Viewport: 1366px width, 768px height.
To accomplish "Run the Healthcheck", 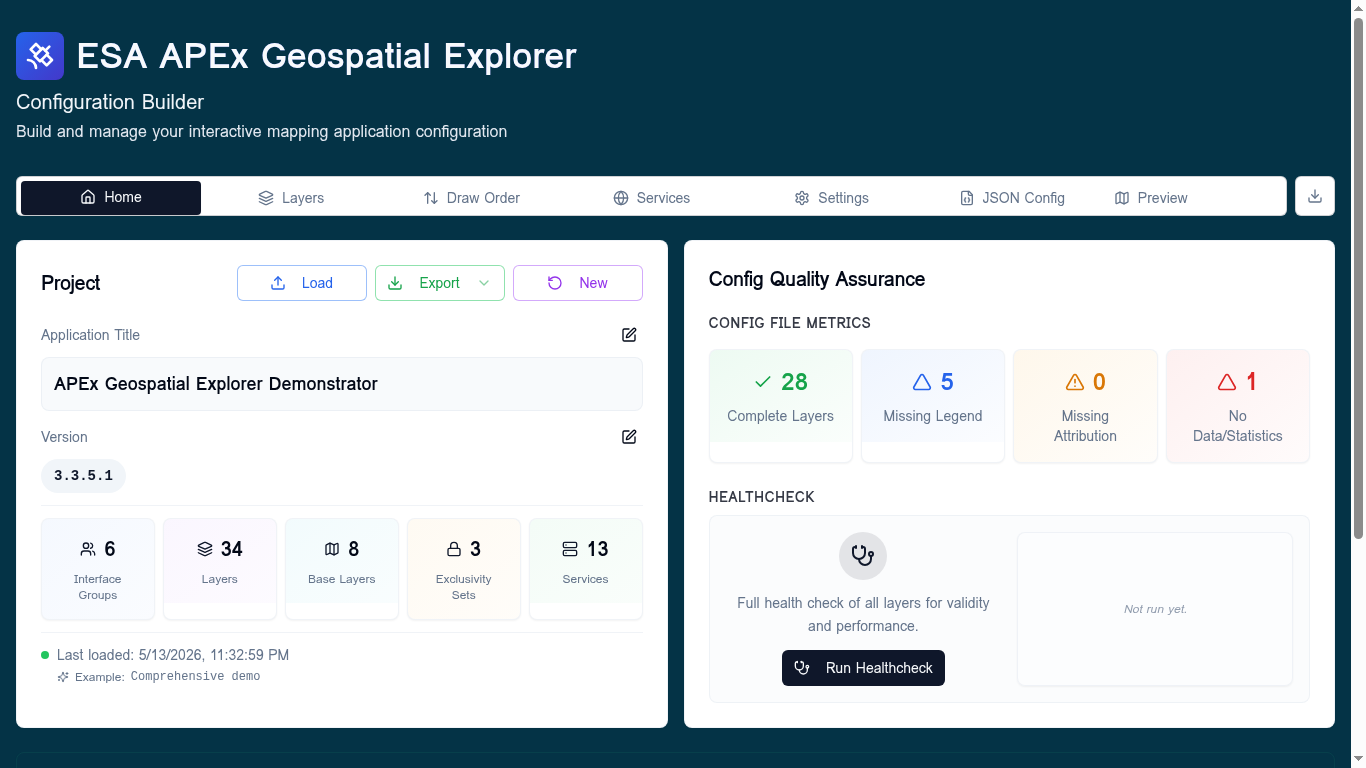I will pos(863,668).
